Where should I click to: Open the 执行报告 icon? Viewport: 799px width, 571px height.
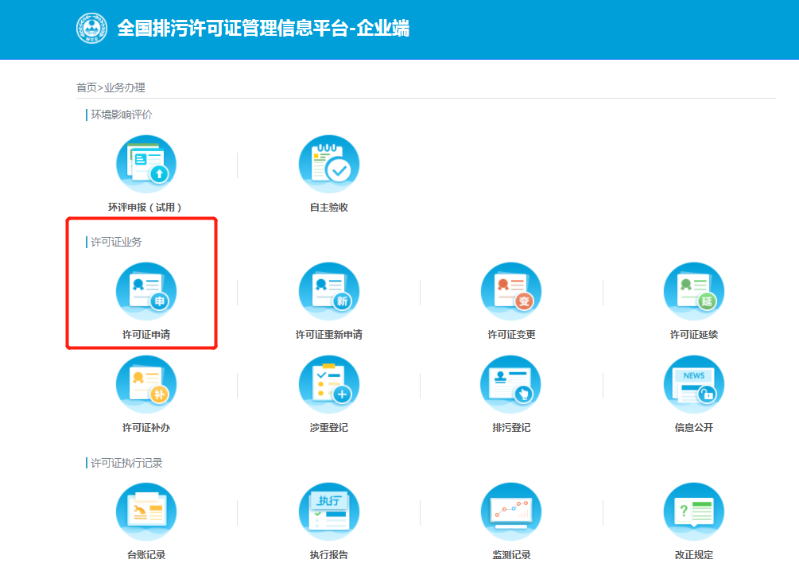coord(329,512)
